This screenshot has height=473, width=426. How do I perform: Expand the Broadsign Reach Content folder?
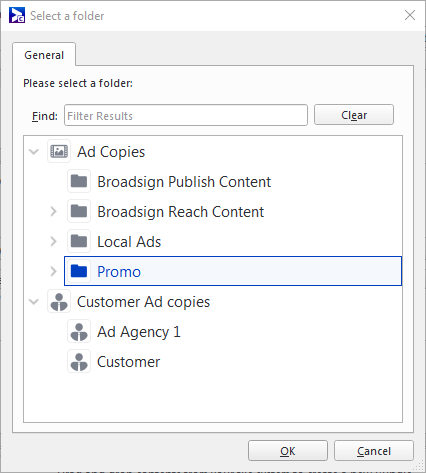pyautogui.click(x=53, y=211)
